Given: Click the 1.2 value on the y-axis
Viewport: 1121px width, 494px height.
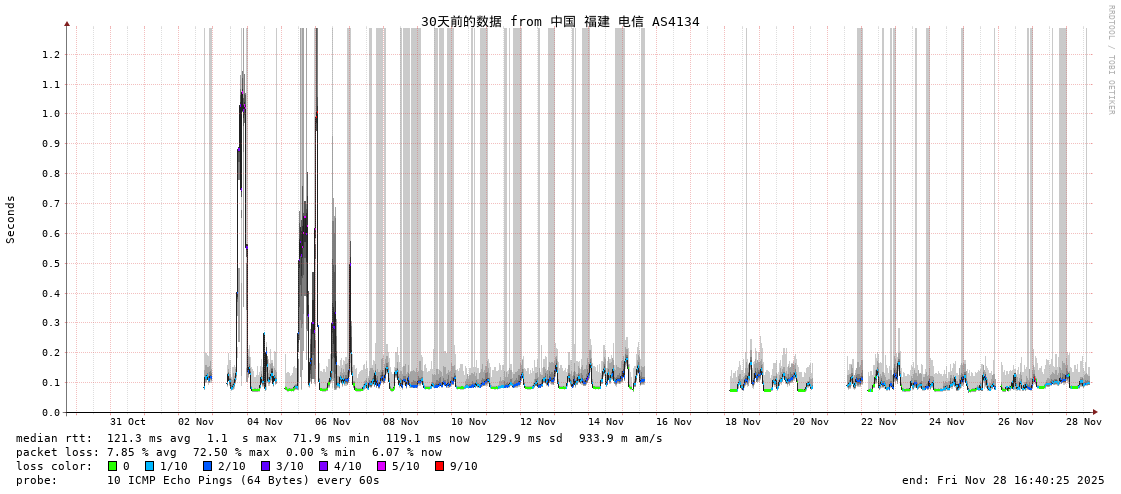Looking at the screenshot, I should click(x=51, y=54).
